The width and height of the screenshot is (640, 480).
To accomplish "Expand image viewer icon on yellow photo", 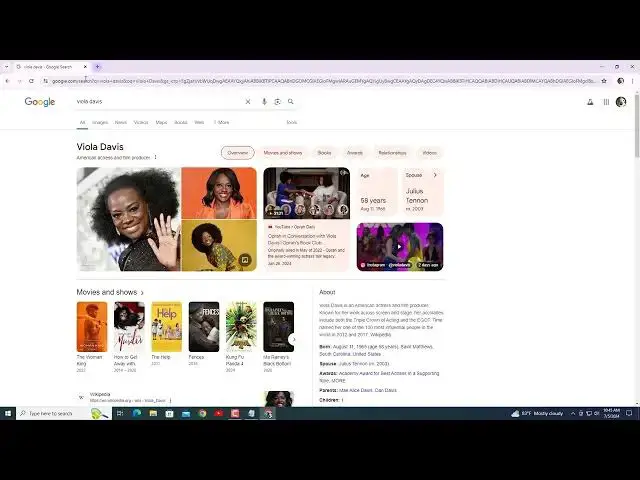I will coord(244,260).
